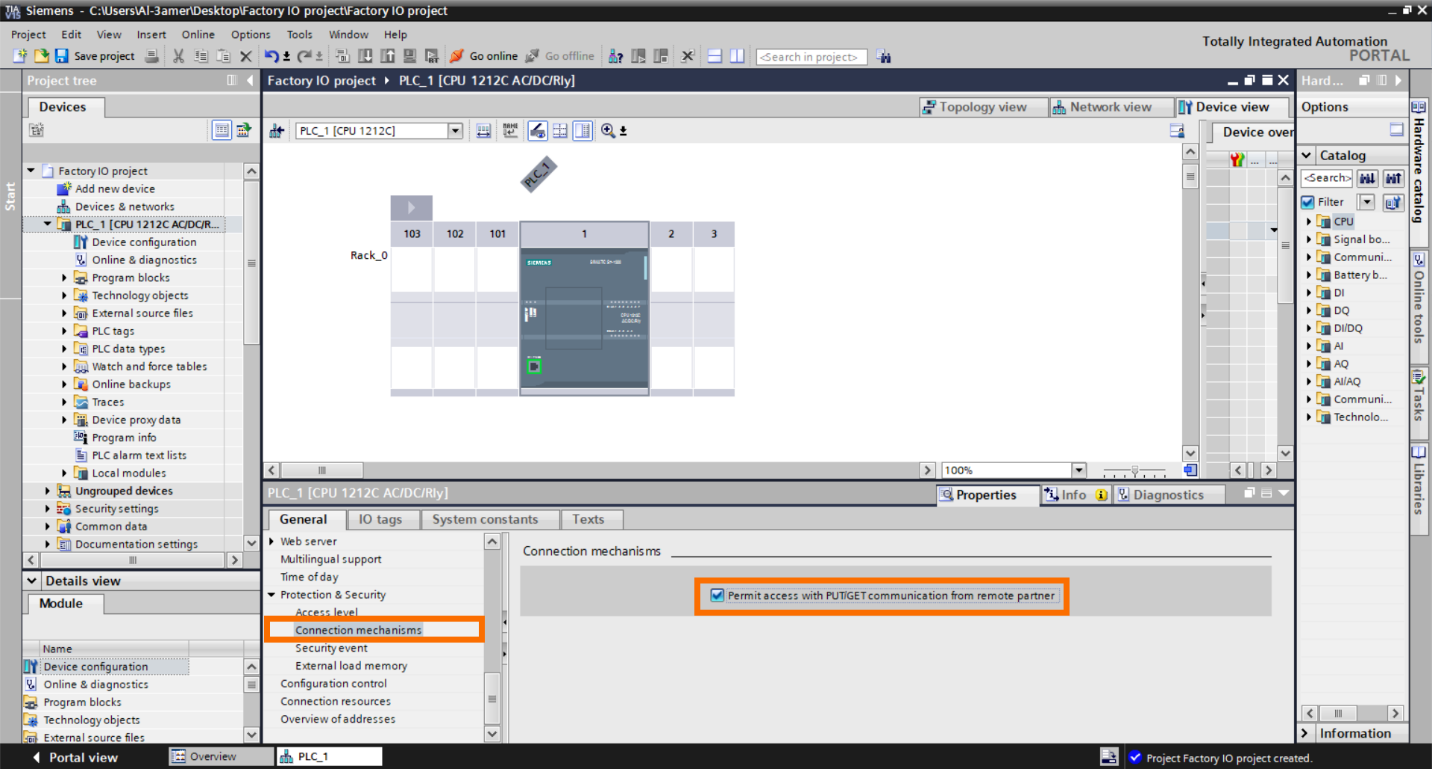Switch to Network view tab
This screenshot has height=769, width=1432.
click(x=1110, y=107)
